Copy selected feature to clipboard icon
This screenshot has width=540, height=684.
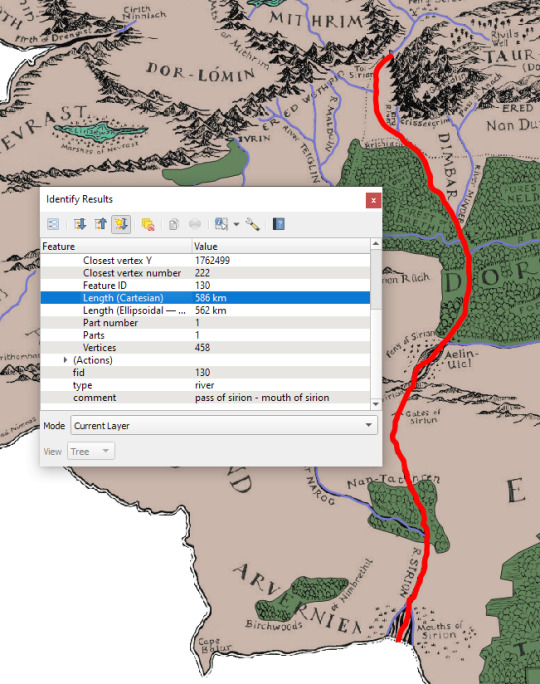174,224
